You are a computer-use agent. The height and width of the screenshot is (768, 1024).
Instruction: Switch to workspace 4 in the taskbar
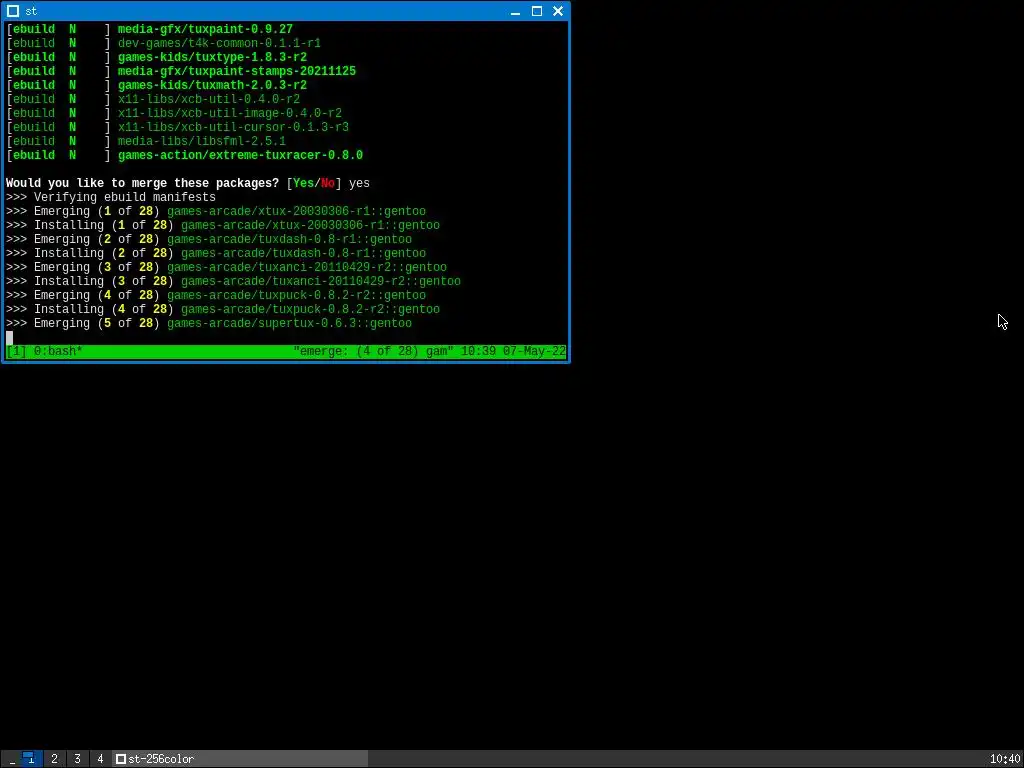100,758
